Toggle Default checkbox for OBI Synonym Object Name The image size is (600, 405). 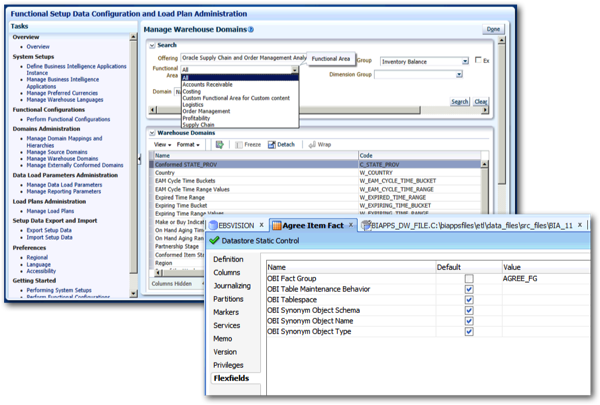pos(469,321)
